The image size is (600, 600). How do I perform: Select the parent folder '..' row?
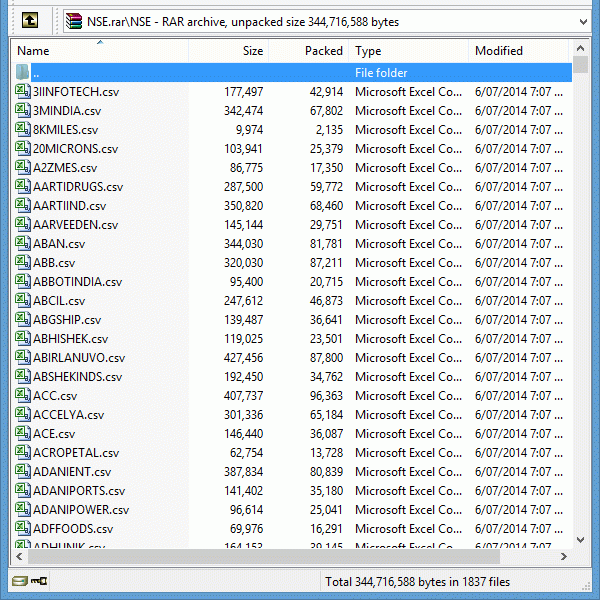click(x=292, y=72)
